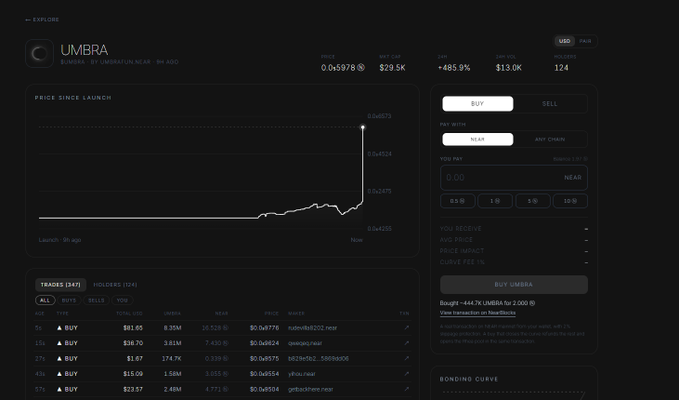Open transaction arrow for yihou.near trade

click(x=406, y=374)
